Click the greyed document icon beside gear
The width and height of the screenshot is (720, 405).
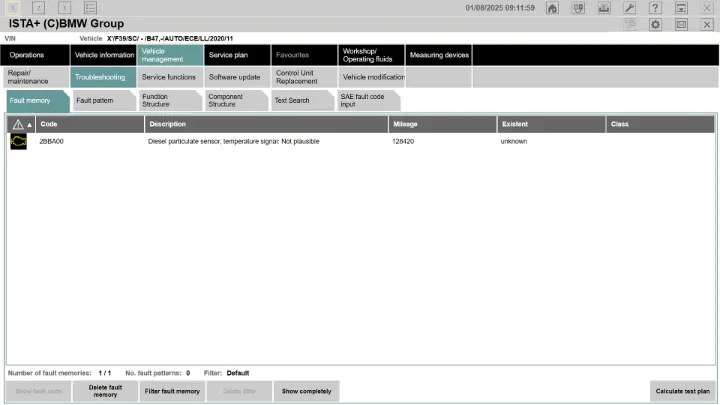[630, 24]
